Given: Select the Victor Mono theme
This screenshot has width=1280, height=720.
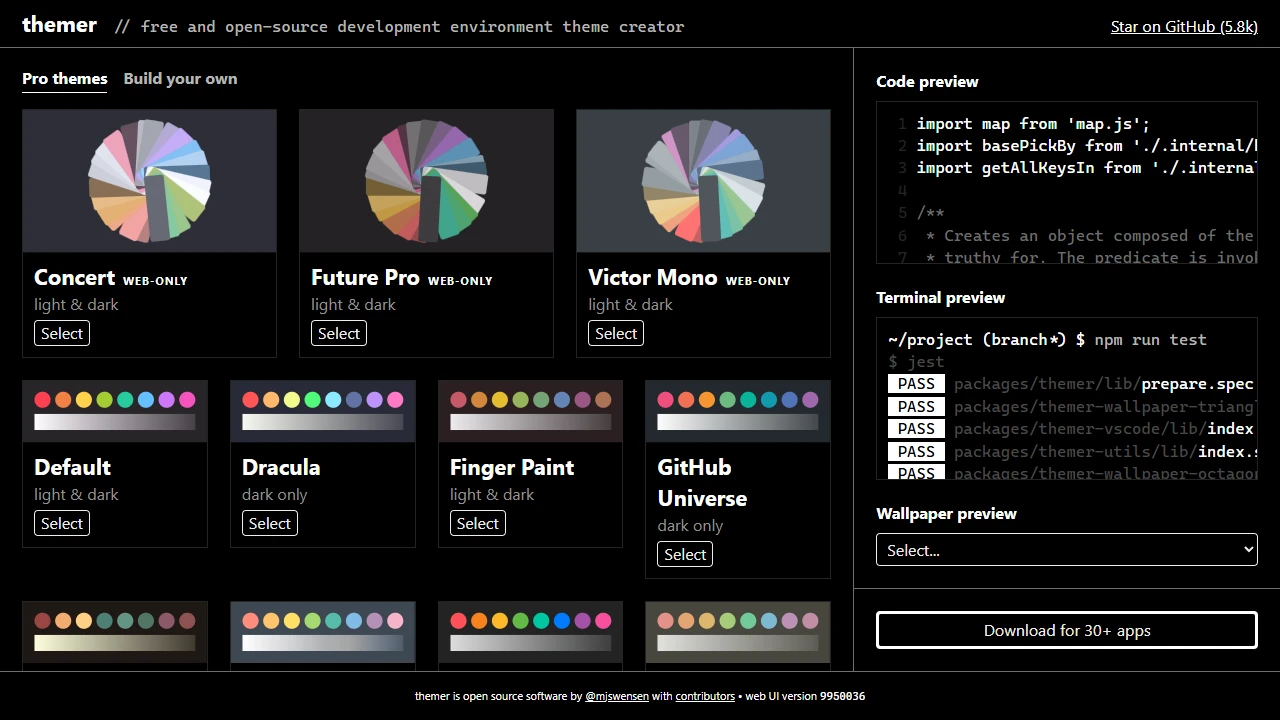Looking at the screenshot, I should tap(615, 333).
